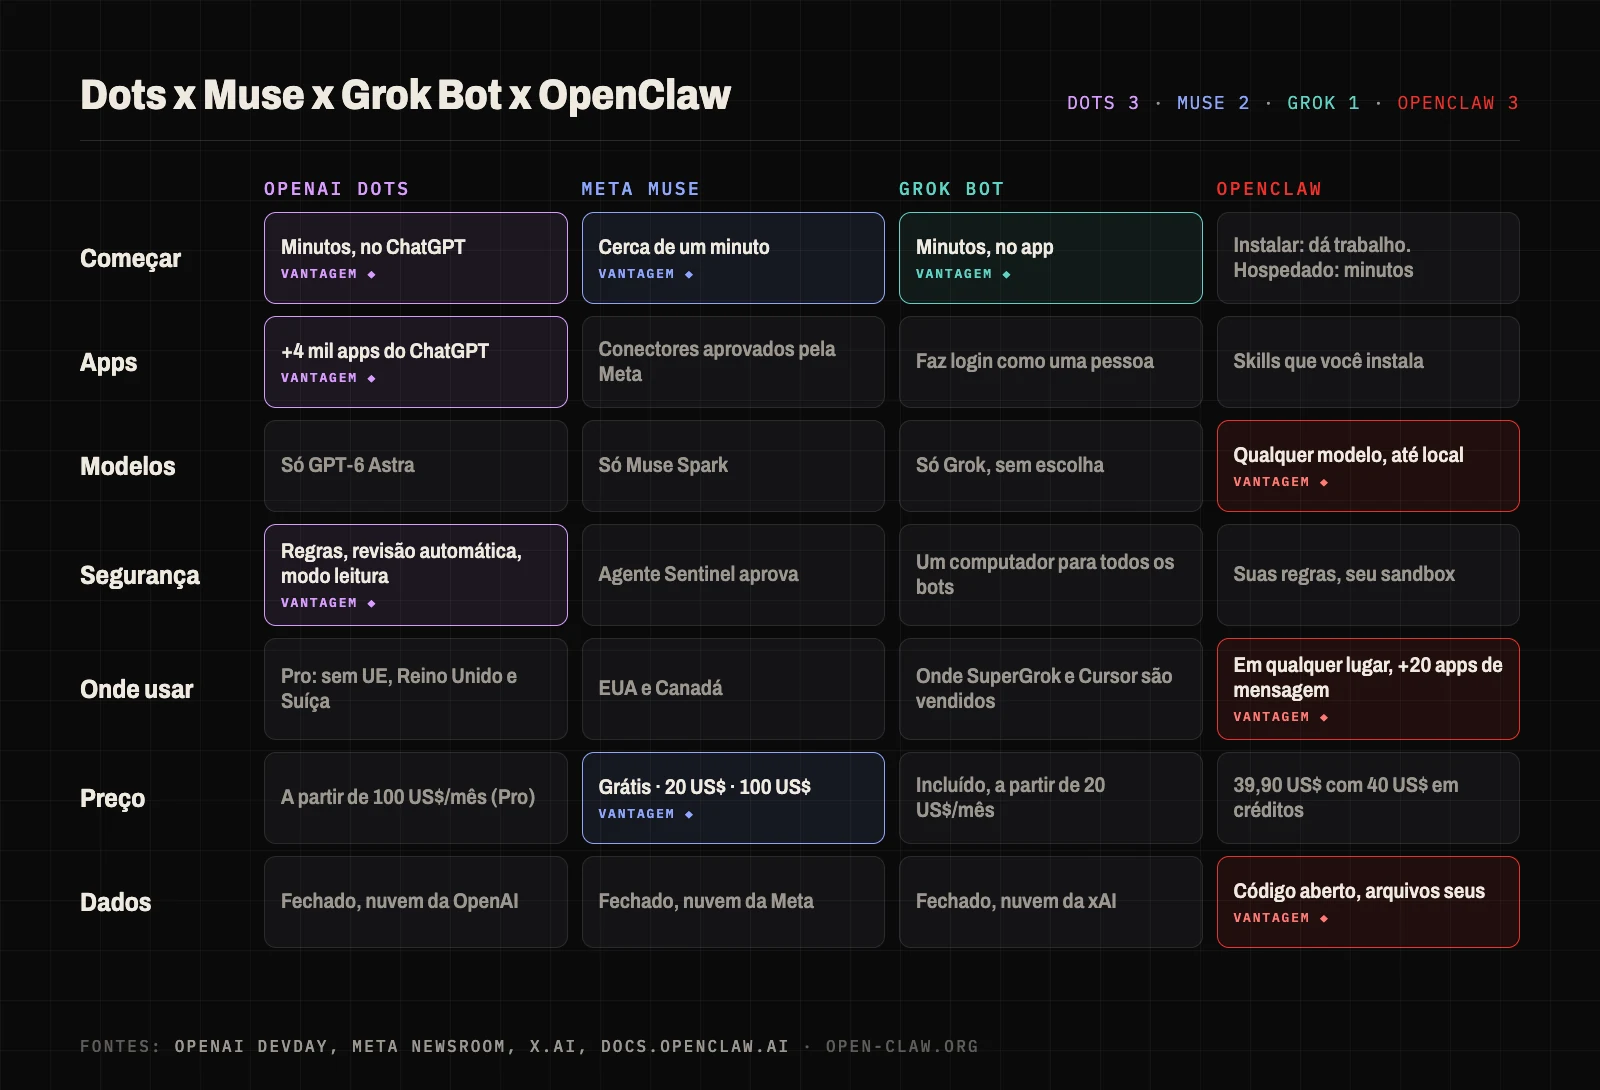Viewport: 1600px width, 1090px height.
Task: Click Em qualquer lugar, +20 apps card
Action: coord(1368,689)
